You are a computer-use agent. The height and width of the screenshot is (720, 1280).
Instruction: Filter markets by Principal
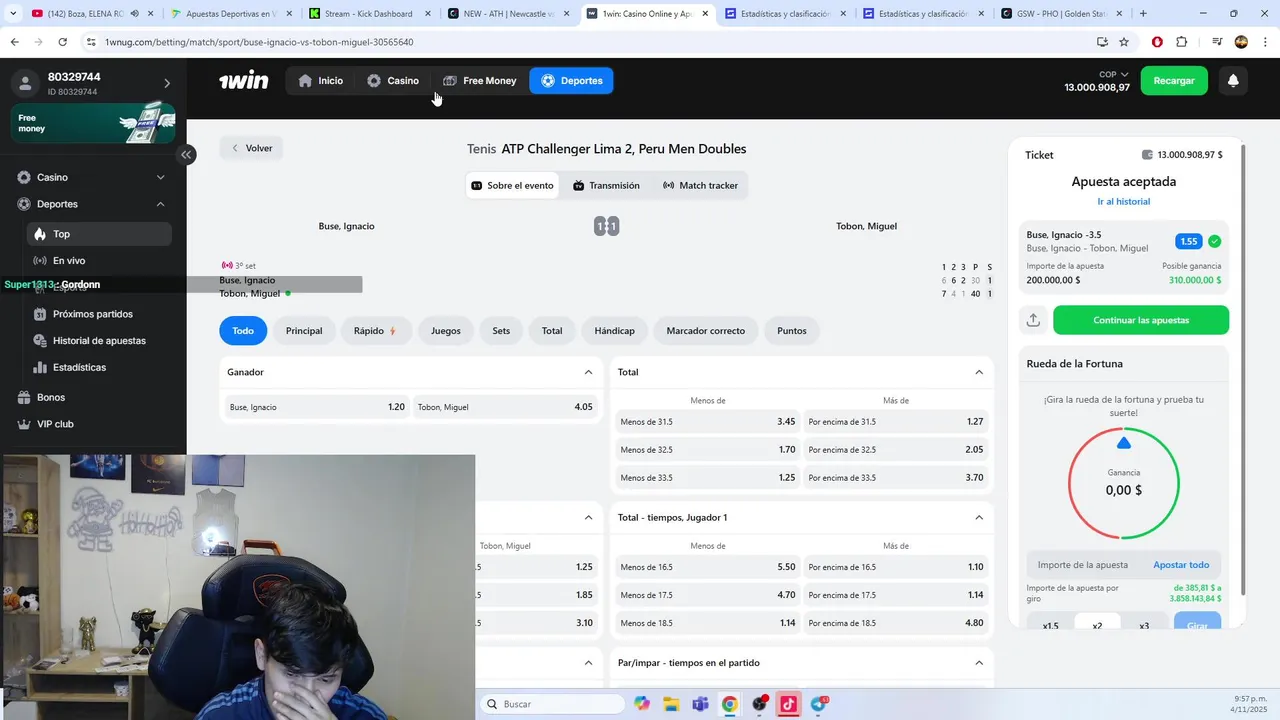[x=304, y=331]
